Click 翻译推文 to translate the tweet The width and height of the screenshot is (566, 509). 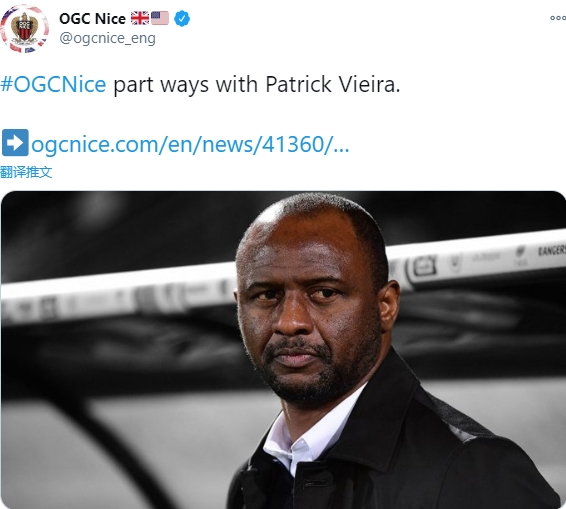(26, 172)
